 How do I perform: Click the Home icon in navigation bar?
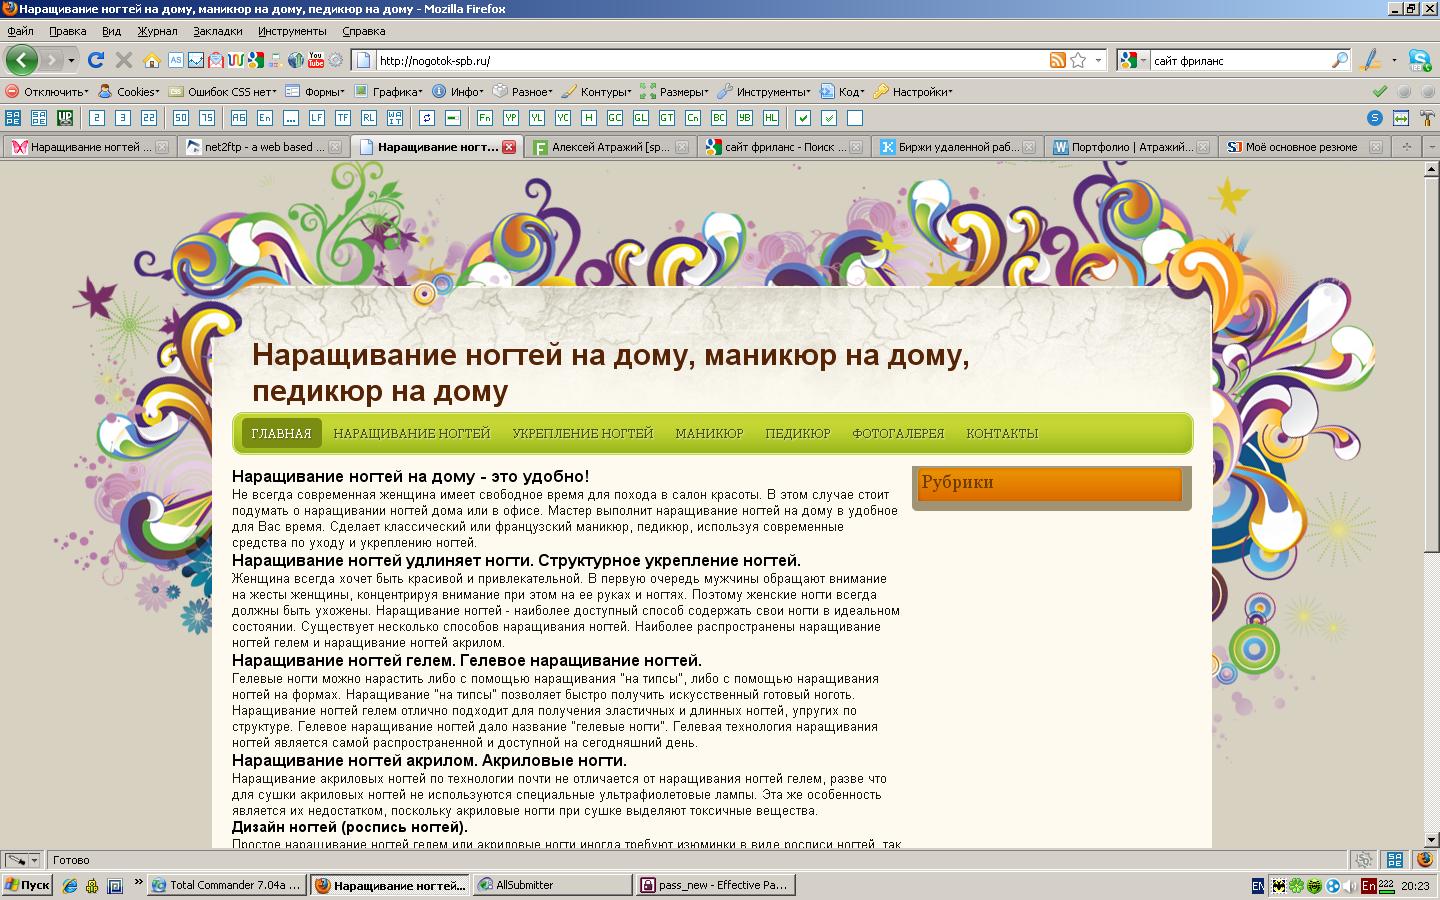[x=152, y=60]
